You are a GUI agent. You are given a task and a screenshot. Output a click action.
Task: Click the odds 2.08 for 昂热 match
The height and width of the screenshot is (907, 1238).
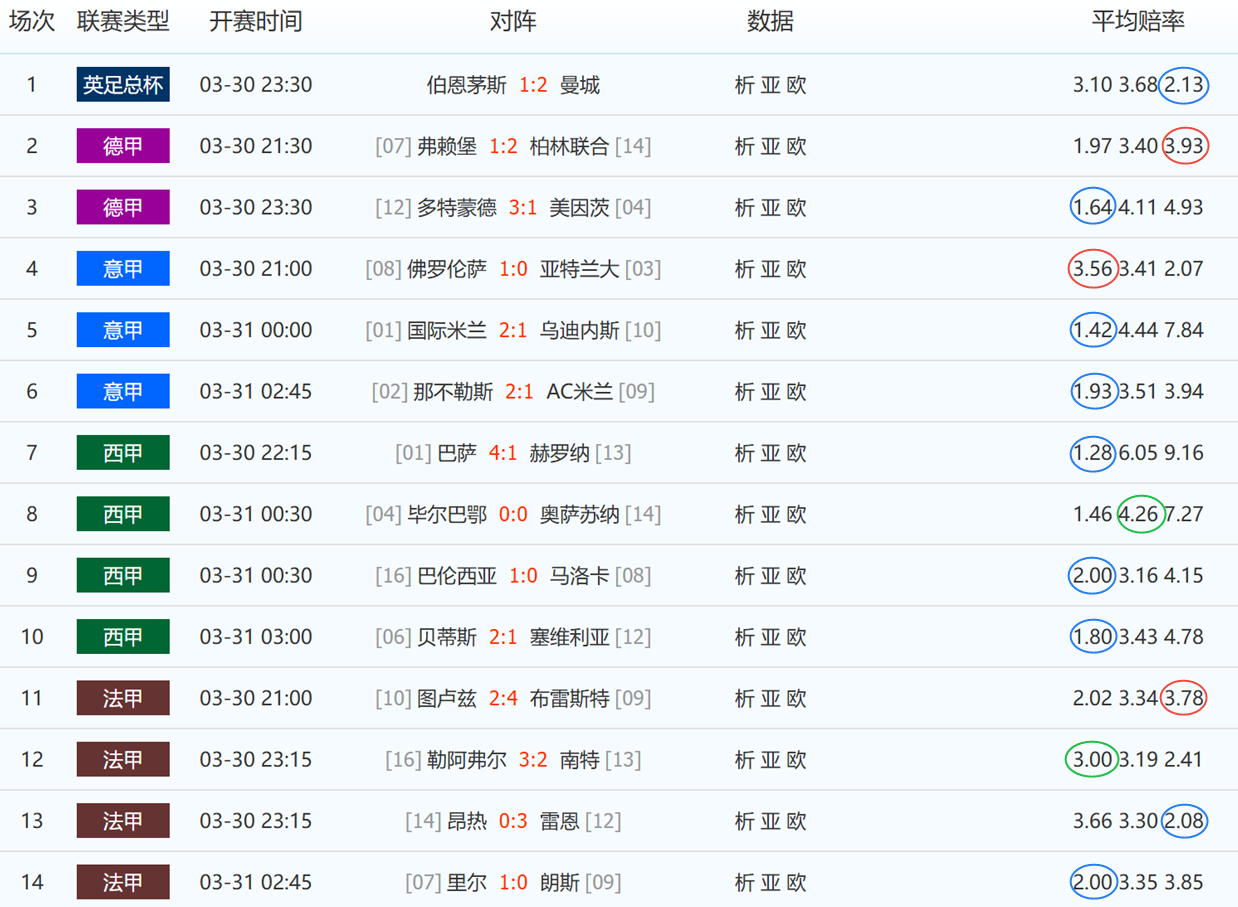1184,821
